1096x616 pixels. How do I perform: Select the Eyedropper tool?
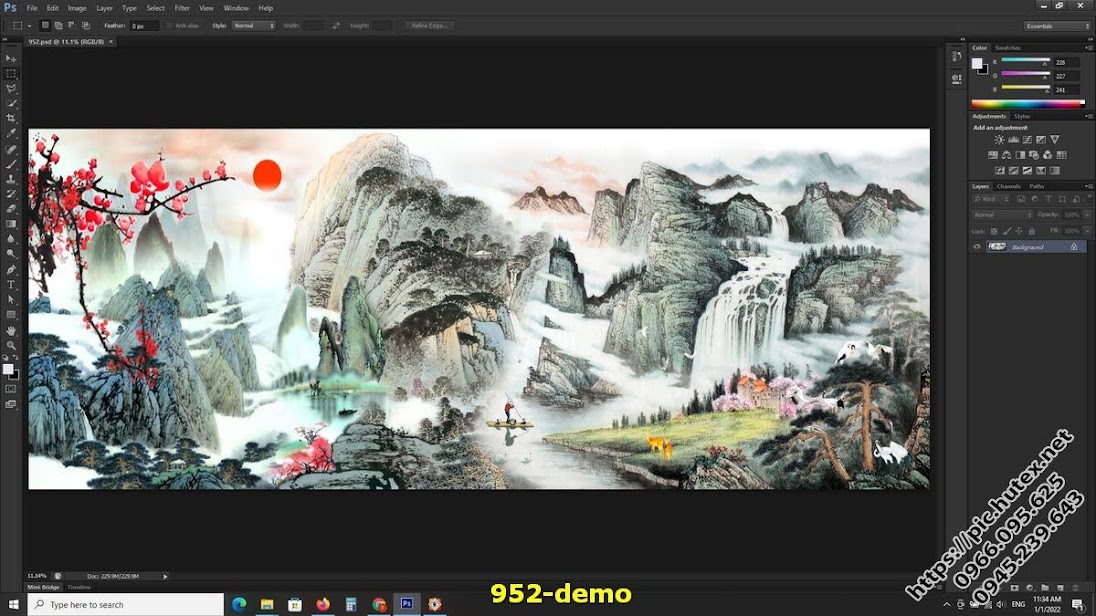(11, 133)
